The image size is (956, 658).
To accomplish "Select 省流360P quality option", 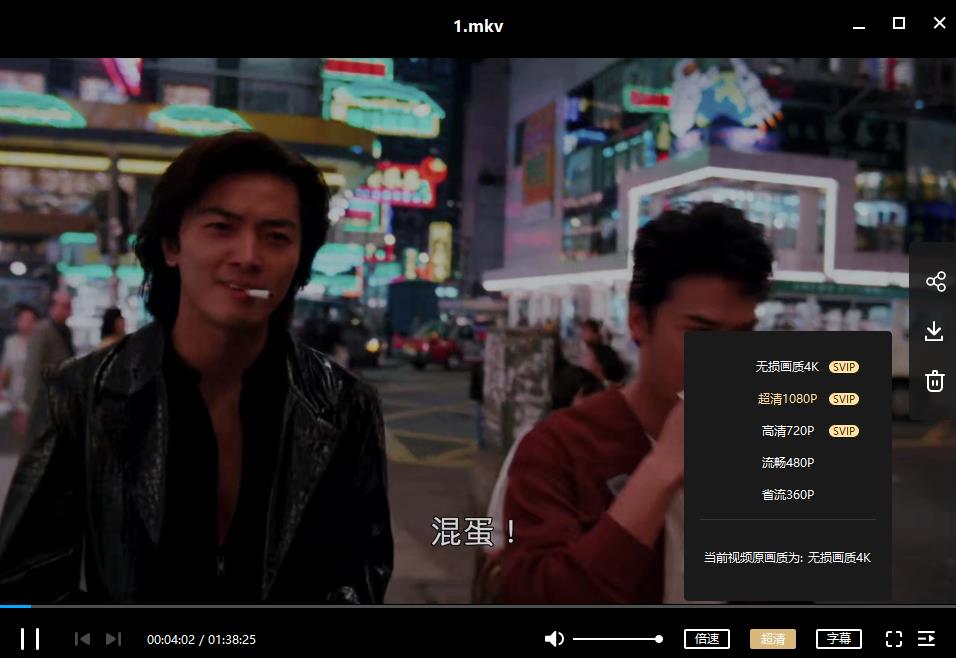I will 788,495.
